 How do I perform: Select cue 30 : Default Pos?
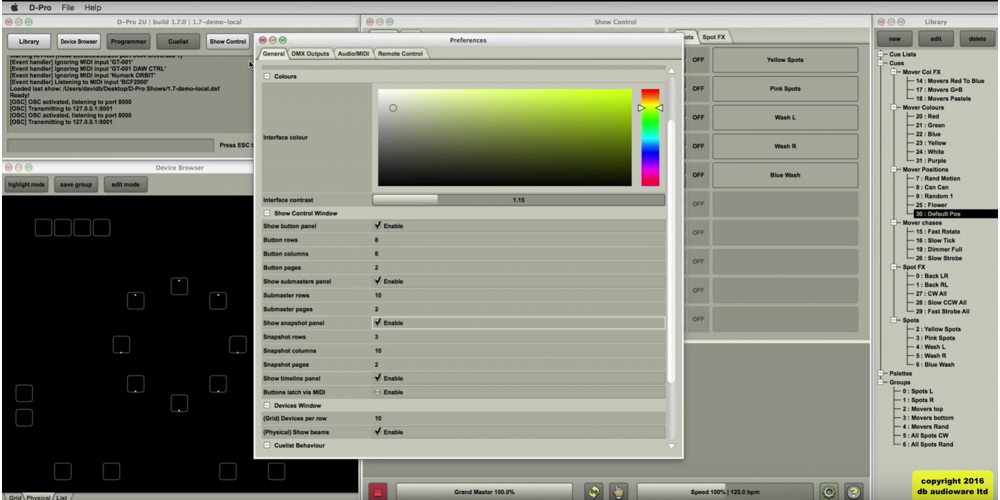(938, 214)
